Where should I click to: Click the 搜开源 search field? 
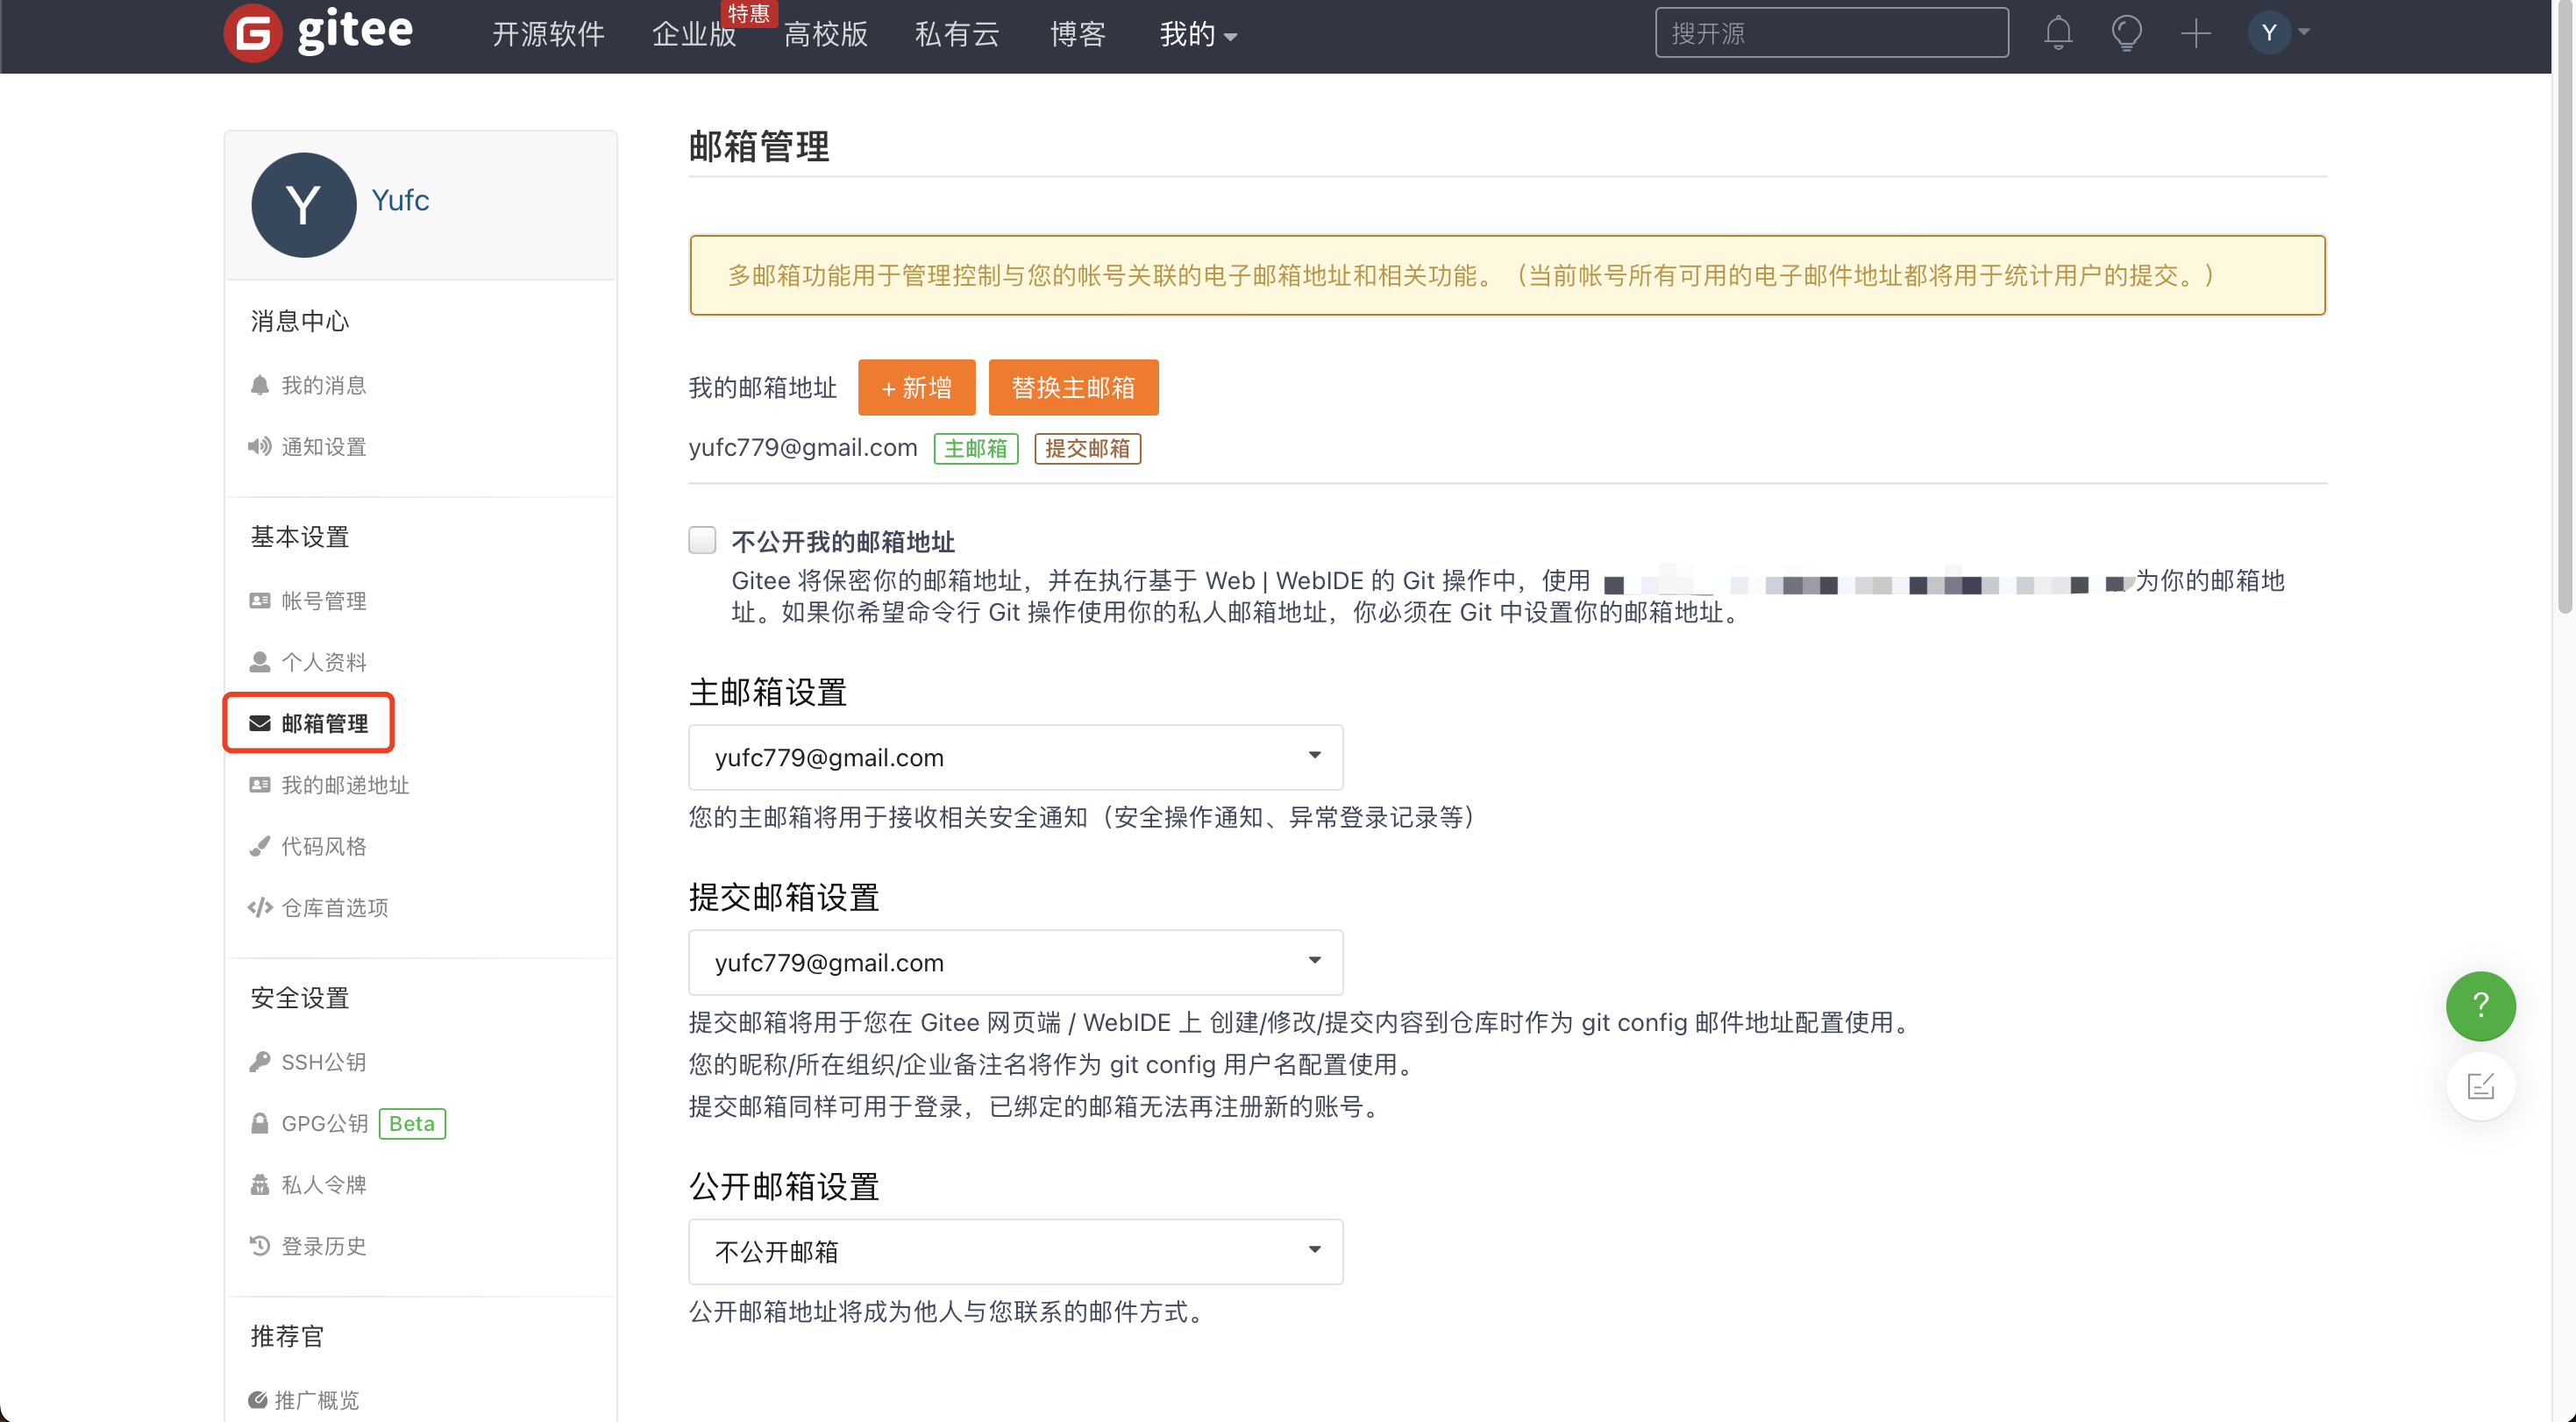click(x=1830, y=34)
